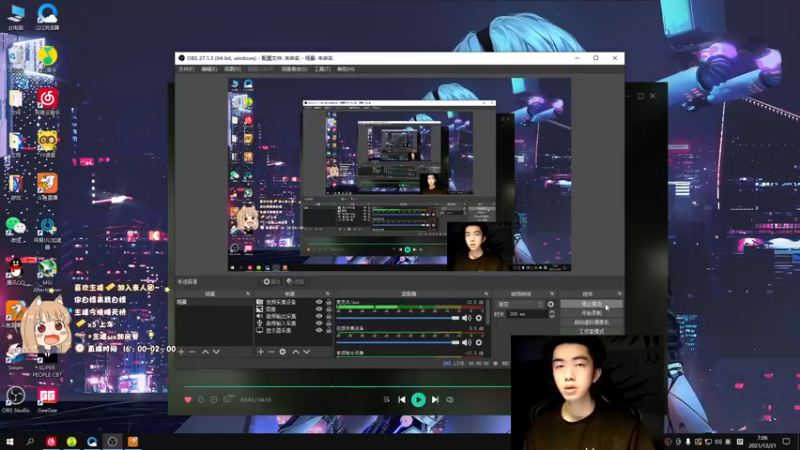Image resolution: width=800 pixels, height=450 pixels.
Task: Seek on the music player progress bar
Action: click(x=347, y=386)
